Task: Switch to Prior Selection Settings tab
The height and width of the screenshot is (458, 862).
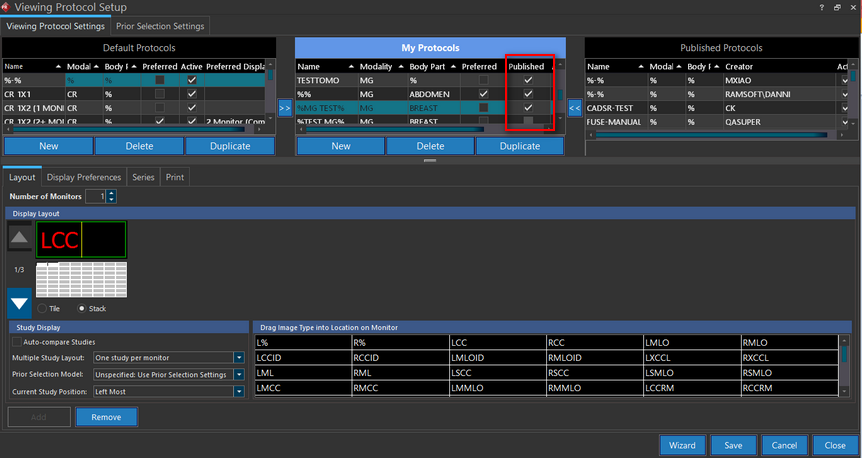Action: point(160,26)
